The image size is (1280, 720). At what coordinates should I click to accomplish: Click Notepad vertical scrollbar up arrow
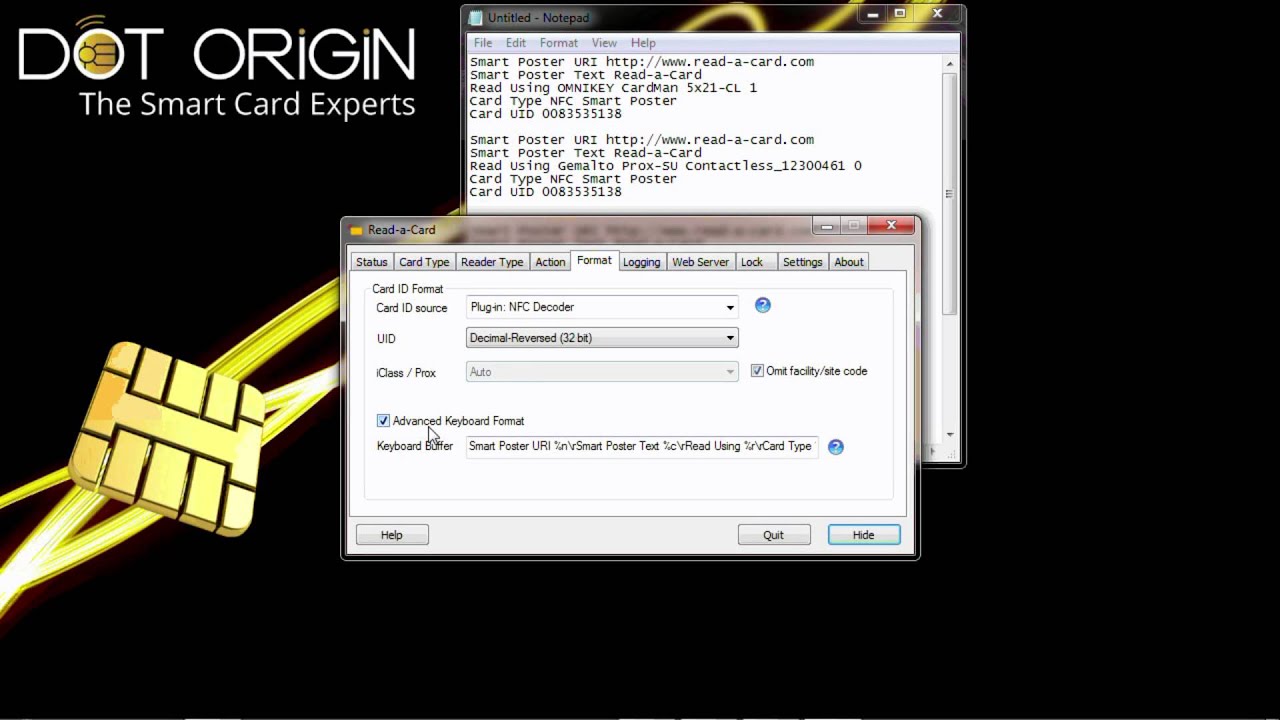point(950,63)
